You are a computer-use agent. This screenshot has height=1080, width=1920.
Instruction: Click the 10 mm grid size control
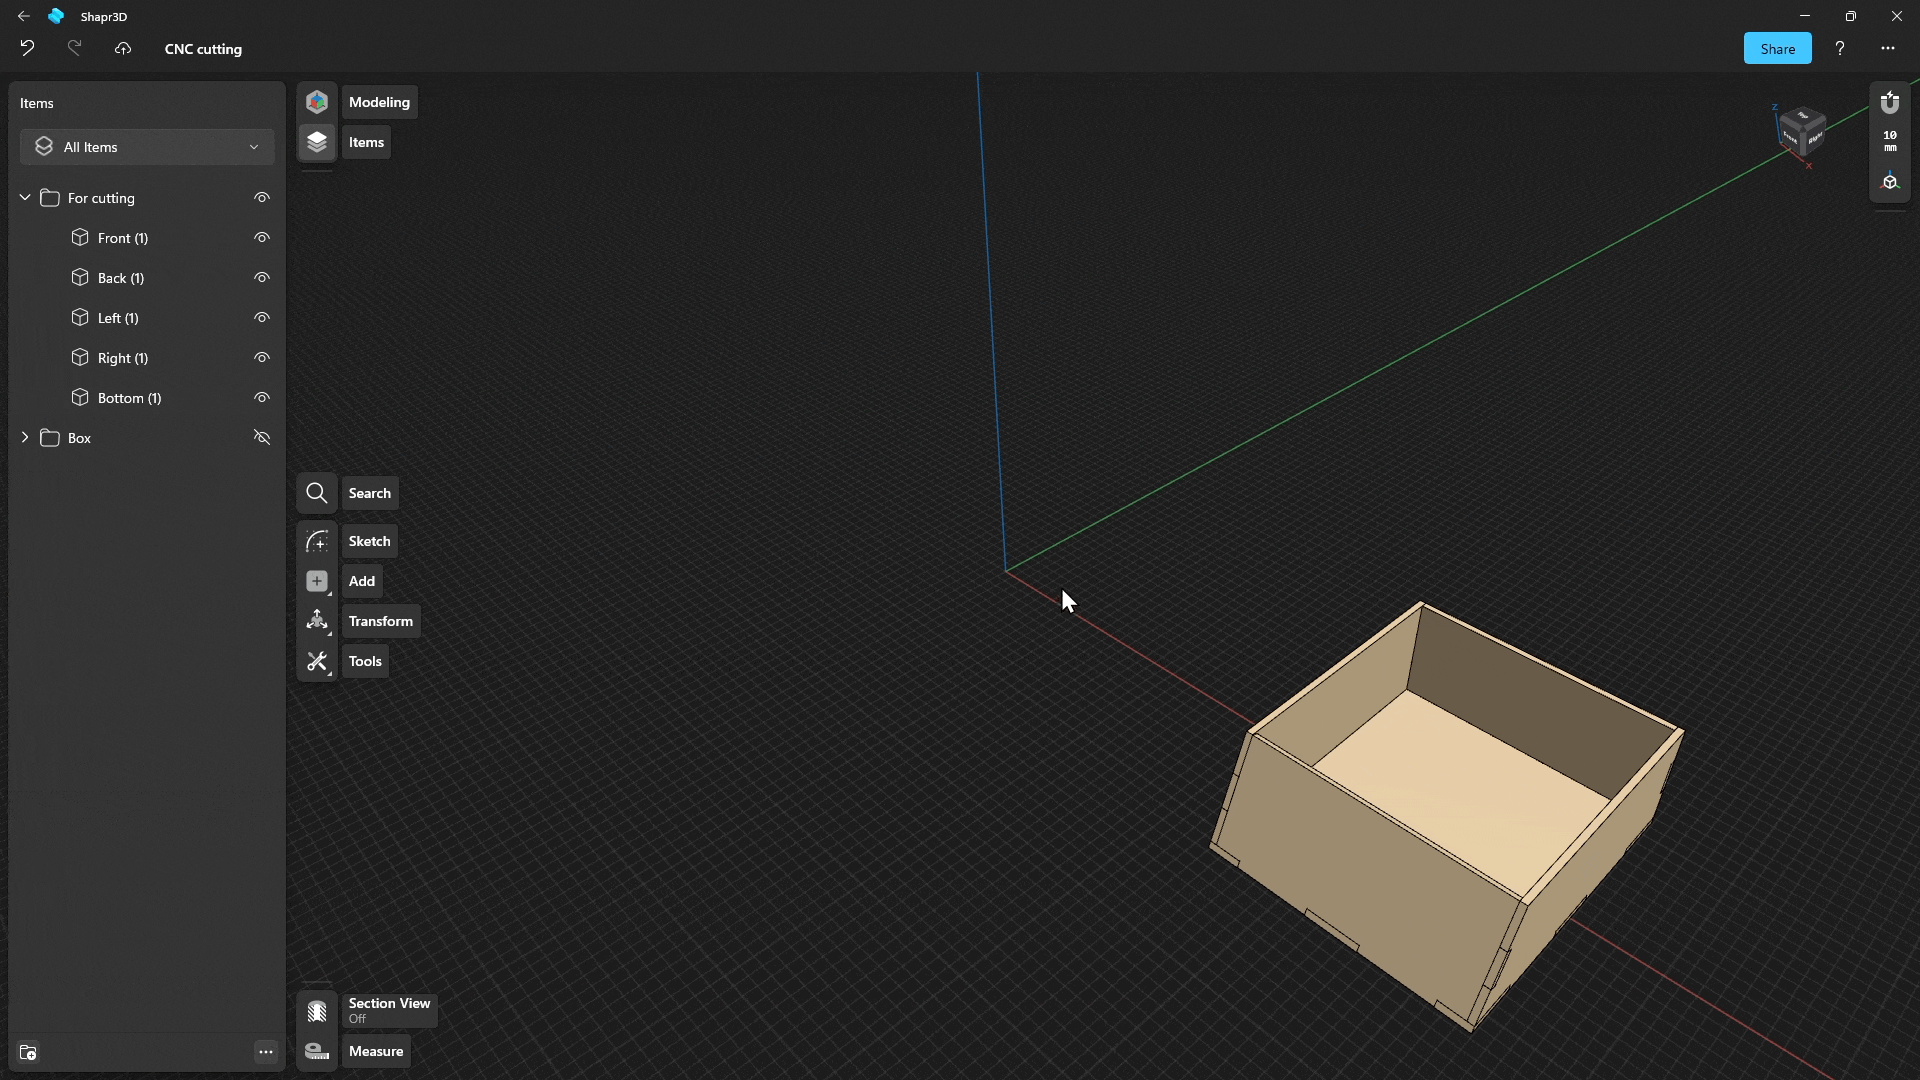point(1890,141)
